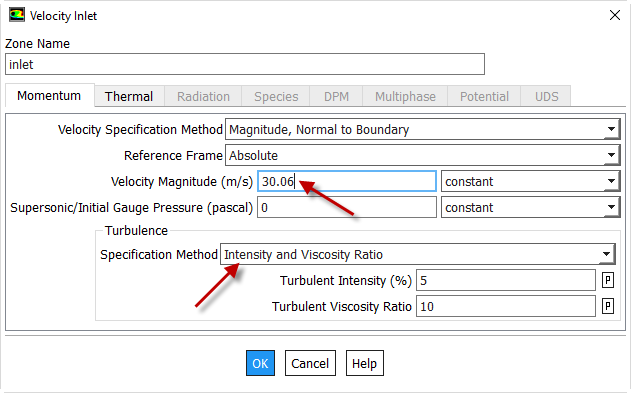The width and height of the screenshot is (631, 393).
Task: Click the Velocity Inlet title text
Action: click(63, 16)
